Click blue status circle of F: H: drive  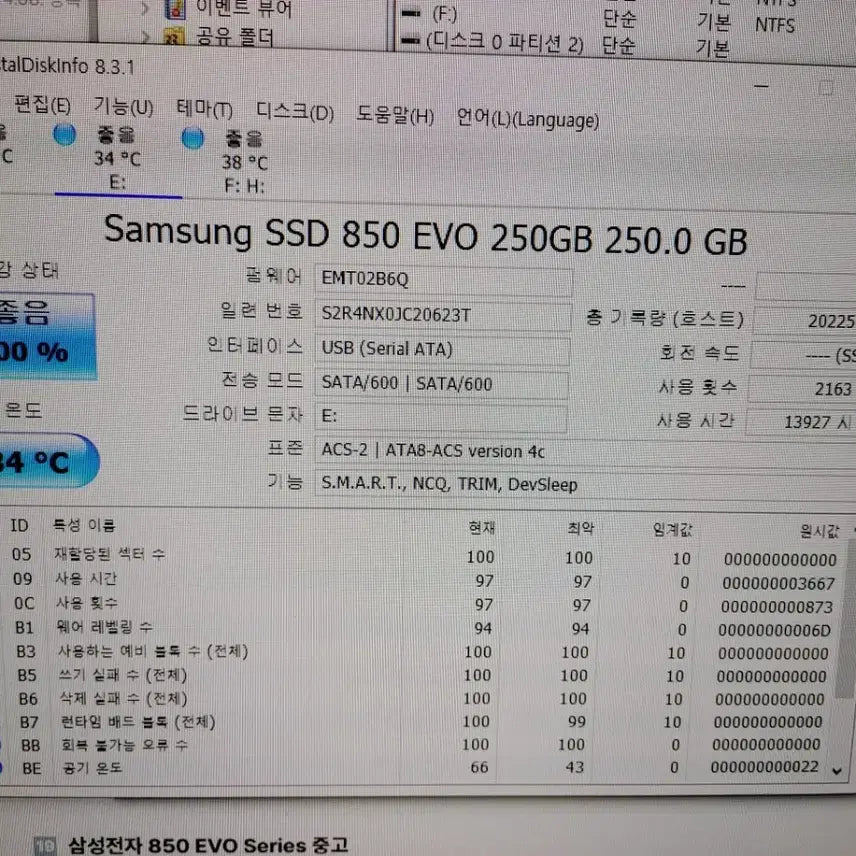click(x=193, y=138)
